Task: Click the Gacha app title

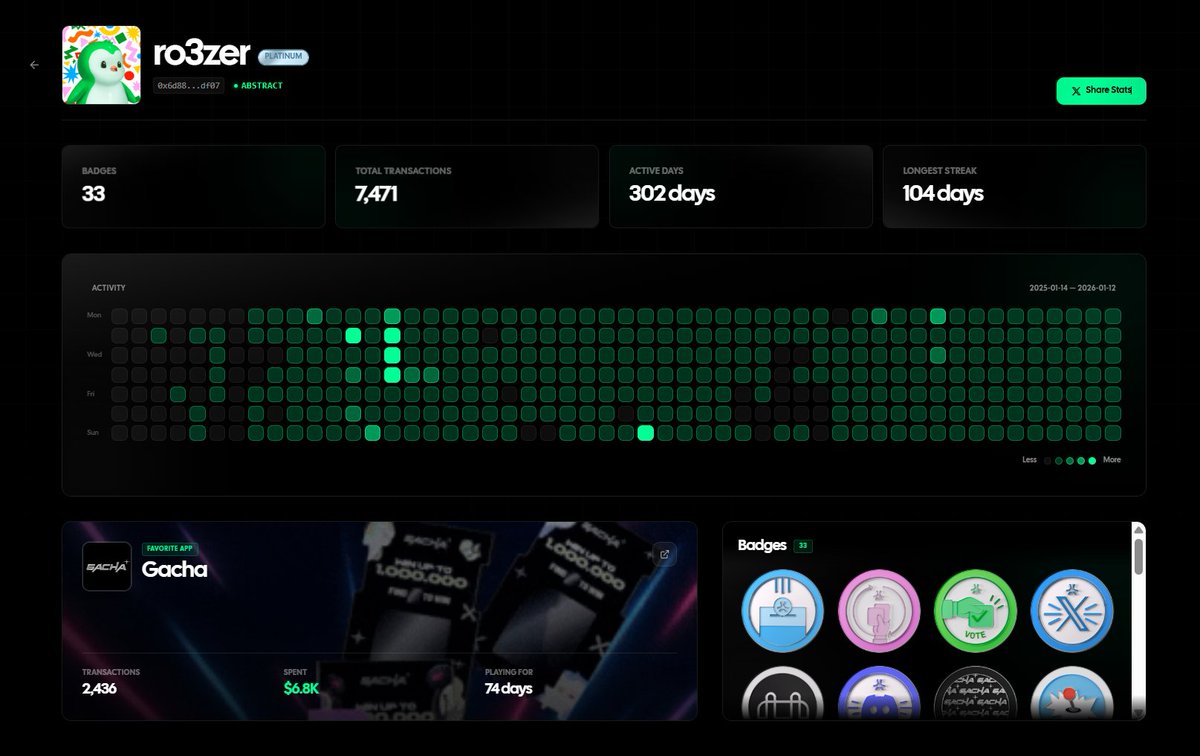Action: (x=174, y=569)
